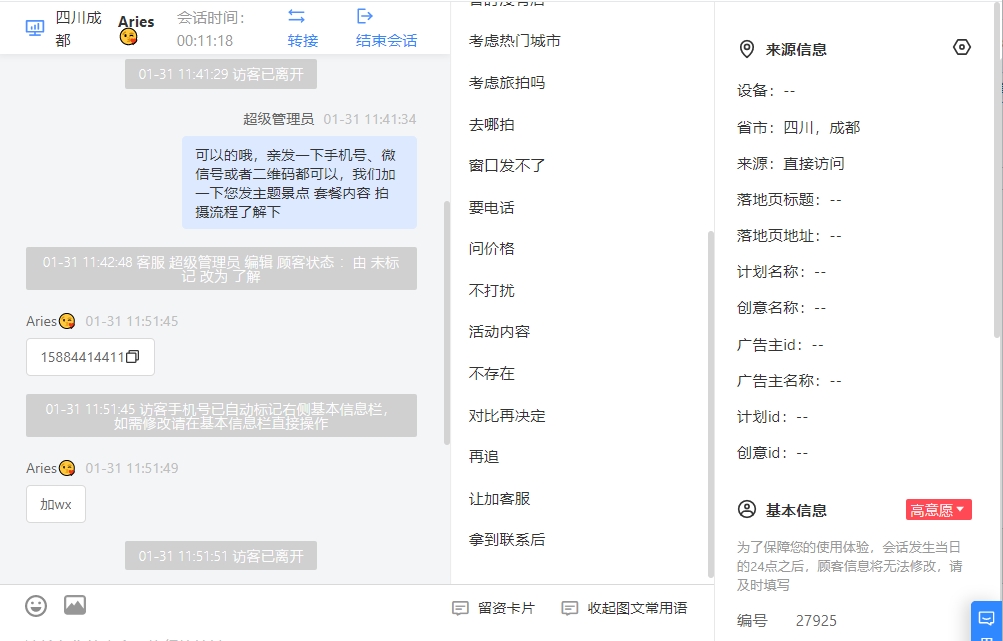The image size is (1003, 641).
Task: Click the 广告主名称 row
Action: pyautogui.click(x=789, y=381)
